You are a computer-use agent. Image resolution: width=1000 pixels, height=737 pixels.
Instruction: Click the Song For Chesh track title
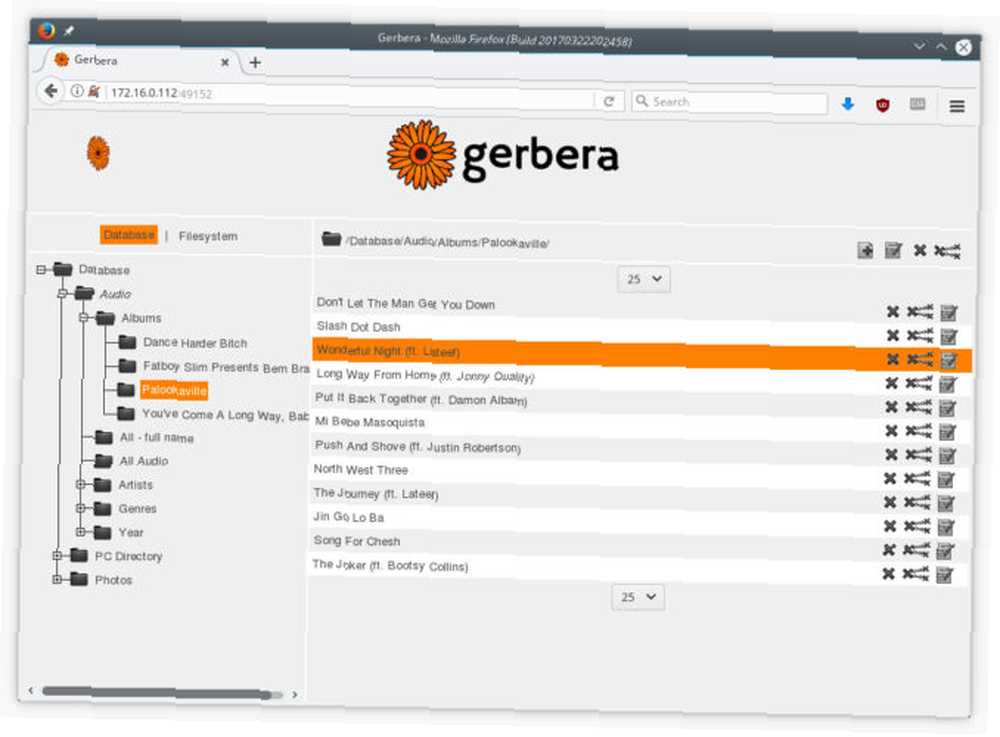357,541
